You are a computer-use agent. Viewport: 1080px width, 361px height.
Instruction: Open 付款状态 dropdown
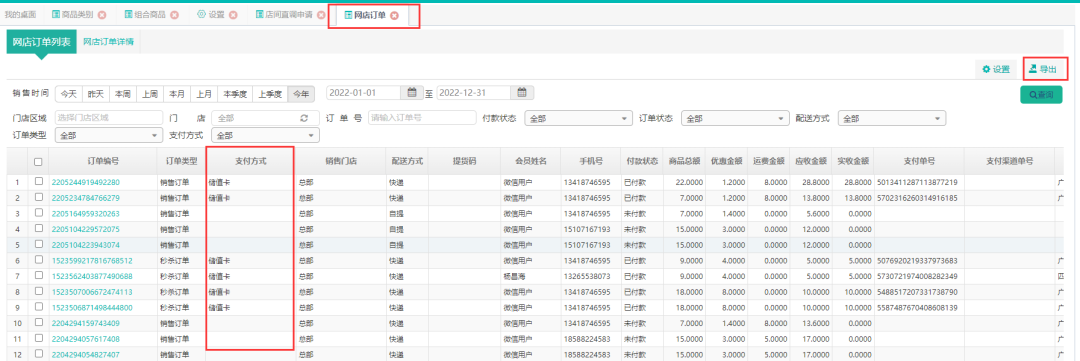[x=579, y=118]
